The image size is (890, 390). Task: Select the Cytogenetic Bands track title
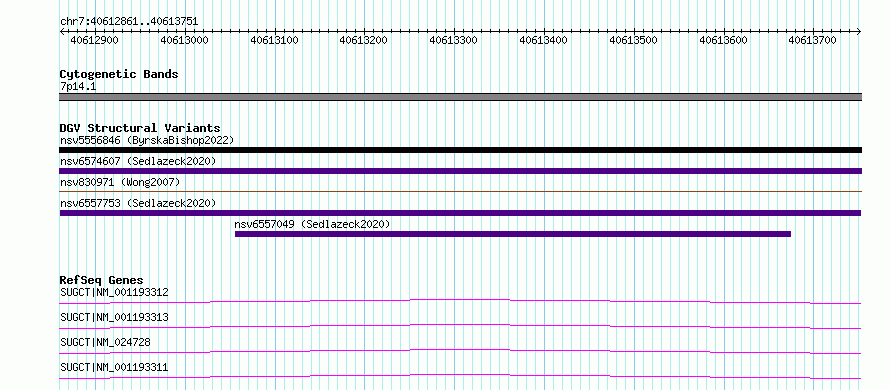[119, 74]
